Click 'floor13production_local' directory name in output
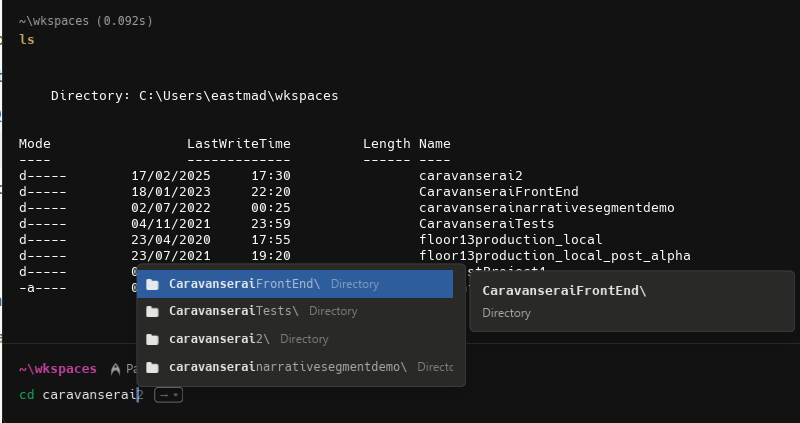Viewport: 800px width, 423px height. click(x=510, y=240)
